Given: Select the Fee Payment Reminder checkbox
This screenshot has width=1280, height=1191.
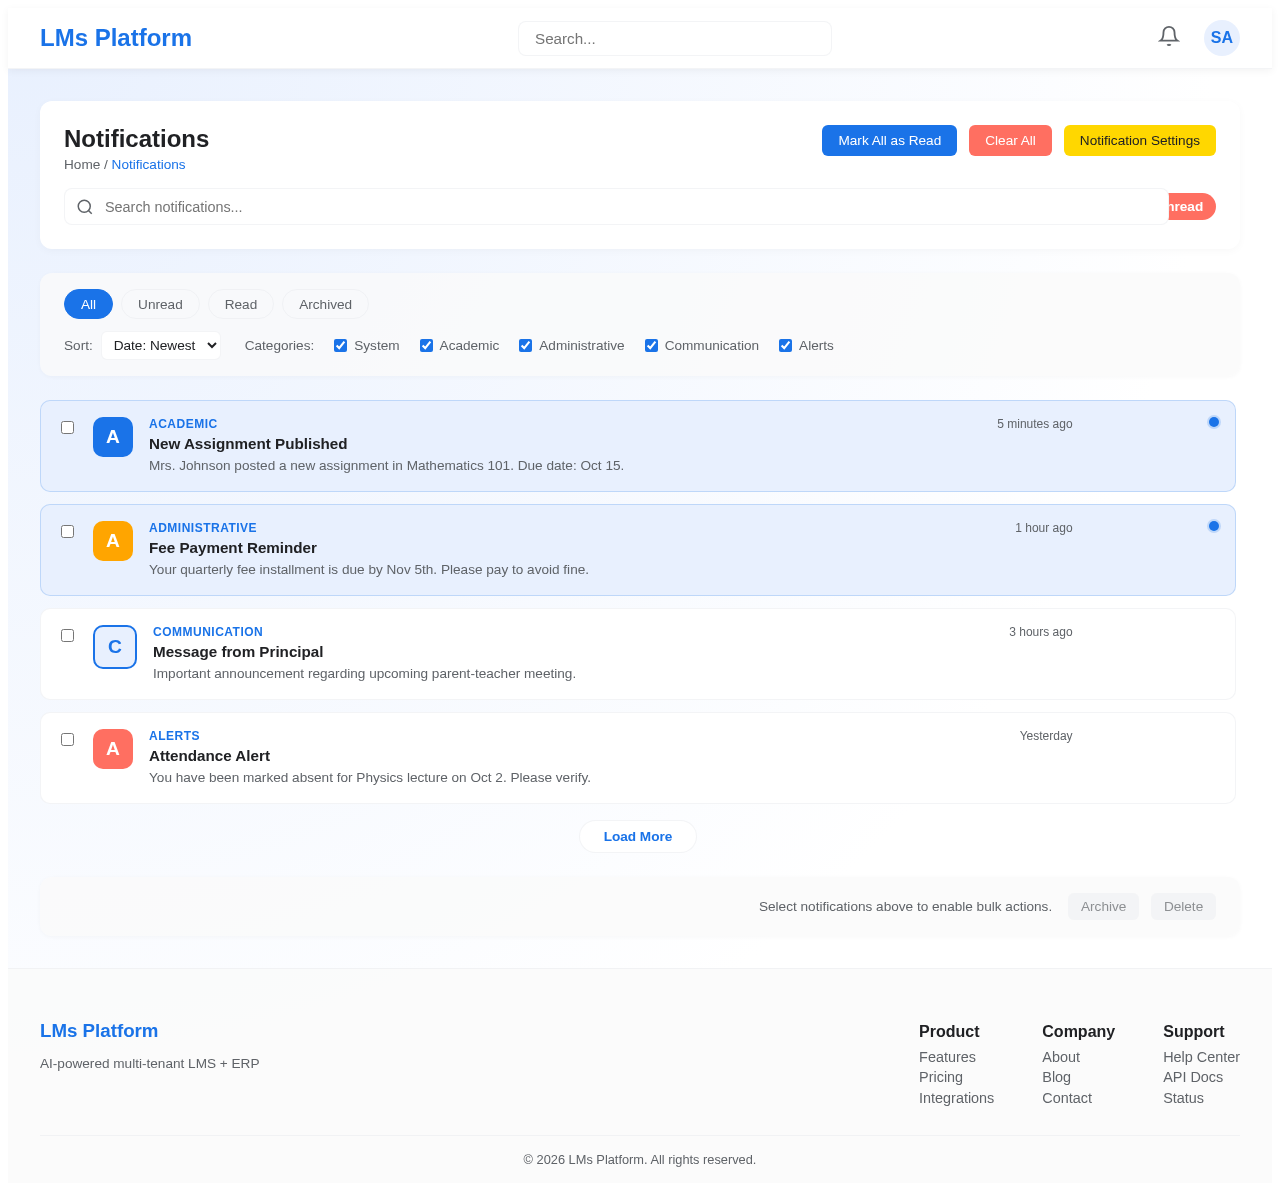Looking at the screenshot, I should pyautogui.click(x=68, y=531).
